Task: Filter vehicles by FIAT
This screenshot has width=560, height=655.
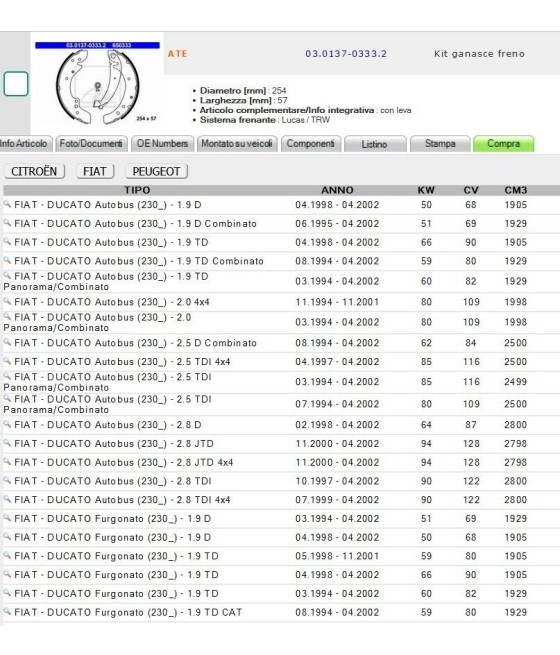Action: point(95,171)
